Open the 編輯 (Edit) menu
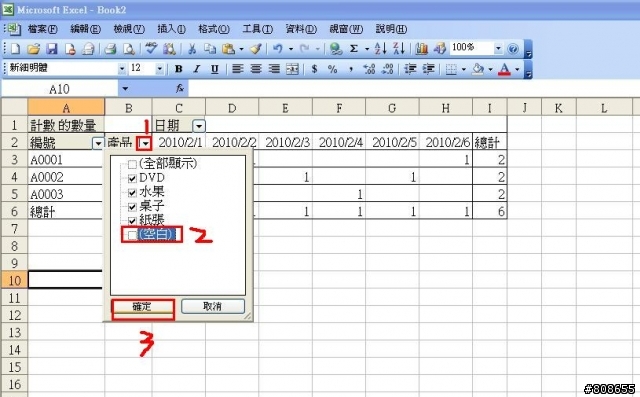 pos(85,29)
